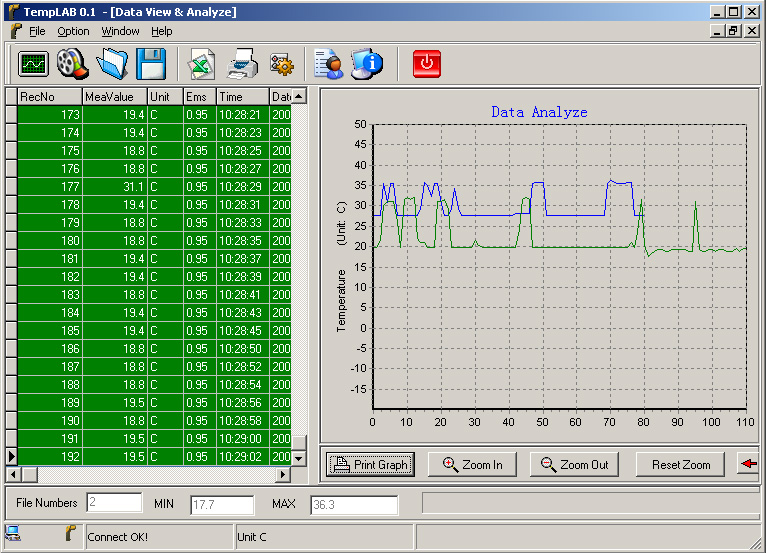Click the table's vertical scrollbar down arrow
The width and height of the screenshot is (766, 553).
[x=298, y=459]
